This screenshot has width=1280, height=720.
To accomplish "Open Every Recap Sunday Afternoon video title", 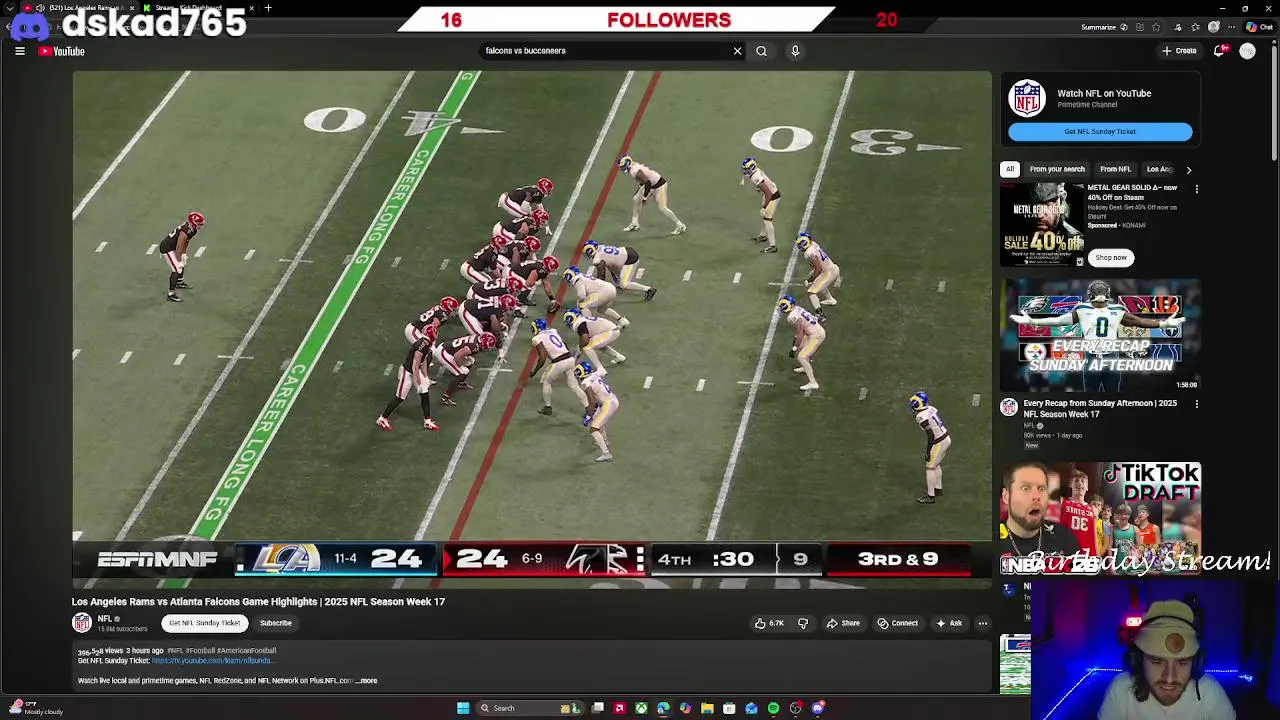I will click(1100, 408).
